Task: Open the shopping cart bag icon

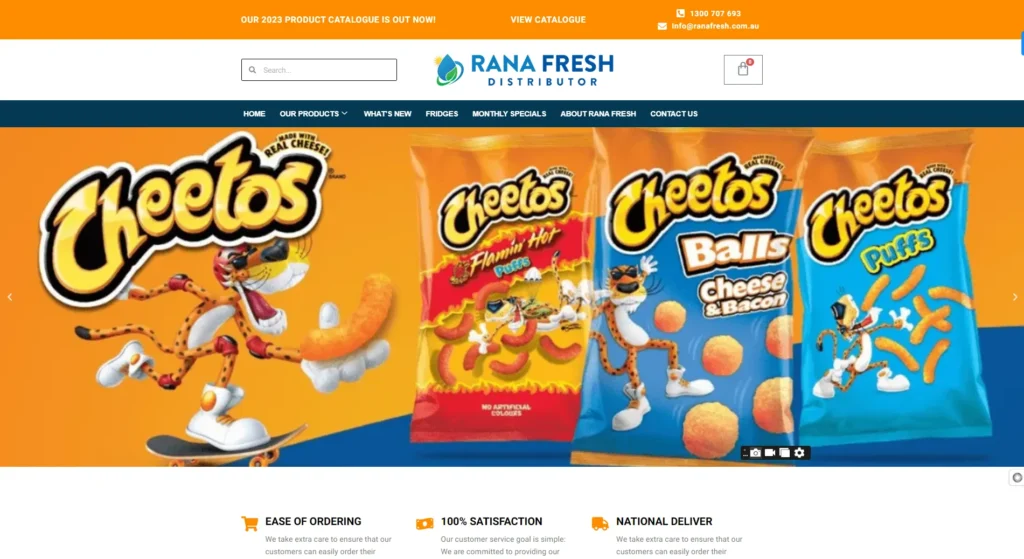Action: (743, 69)
